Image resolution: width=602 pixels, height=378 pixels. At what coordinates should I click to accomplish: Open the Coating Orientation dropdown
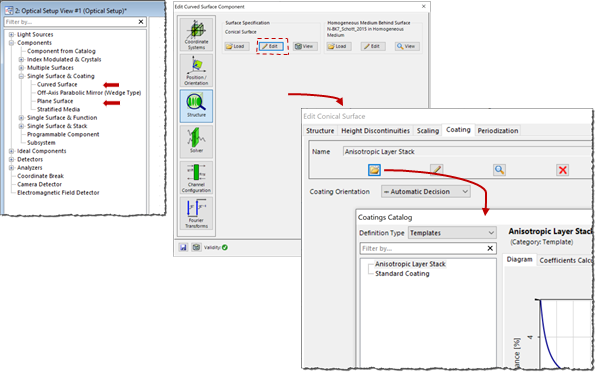click(425, 191)
